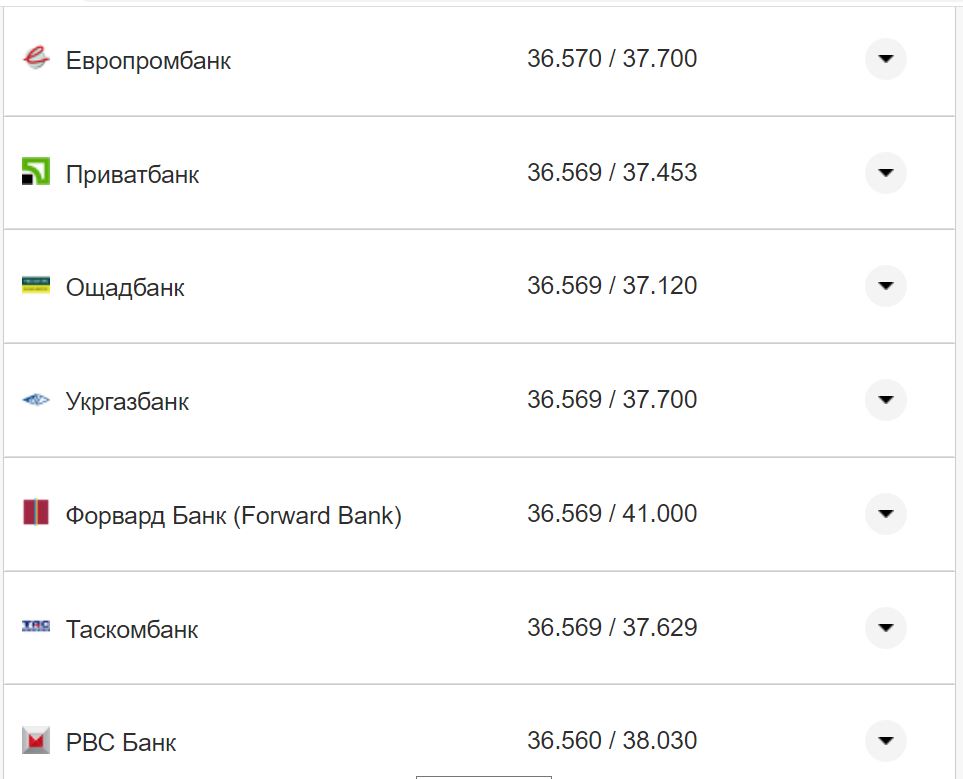Click the Укргазбанк blue logo
This screenshot has width=963, height=779.
36,400
